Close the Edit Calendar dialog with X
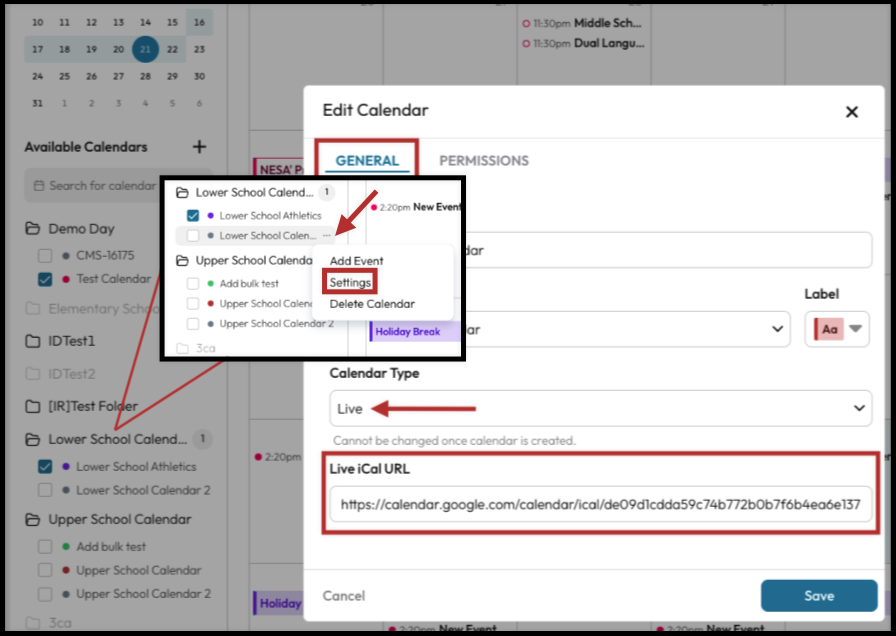The width and height of the screenshot is (896, 636). (852, 112)
